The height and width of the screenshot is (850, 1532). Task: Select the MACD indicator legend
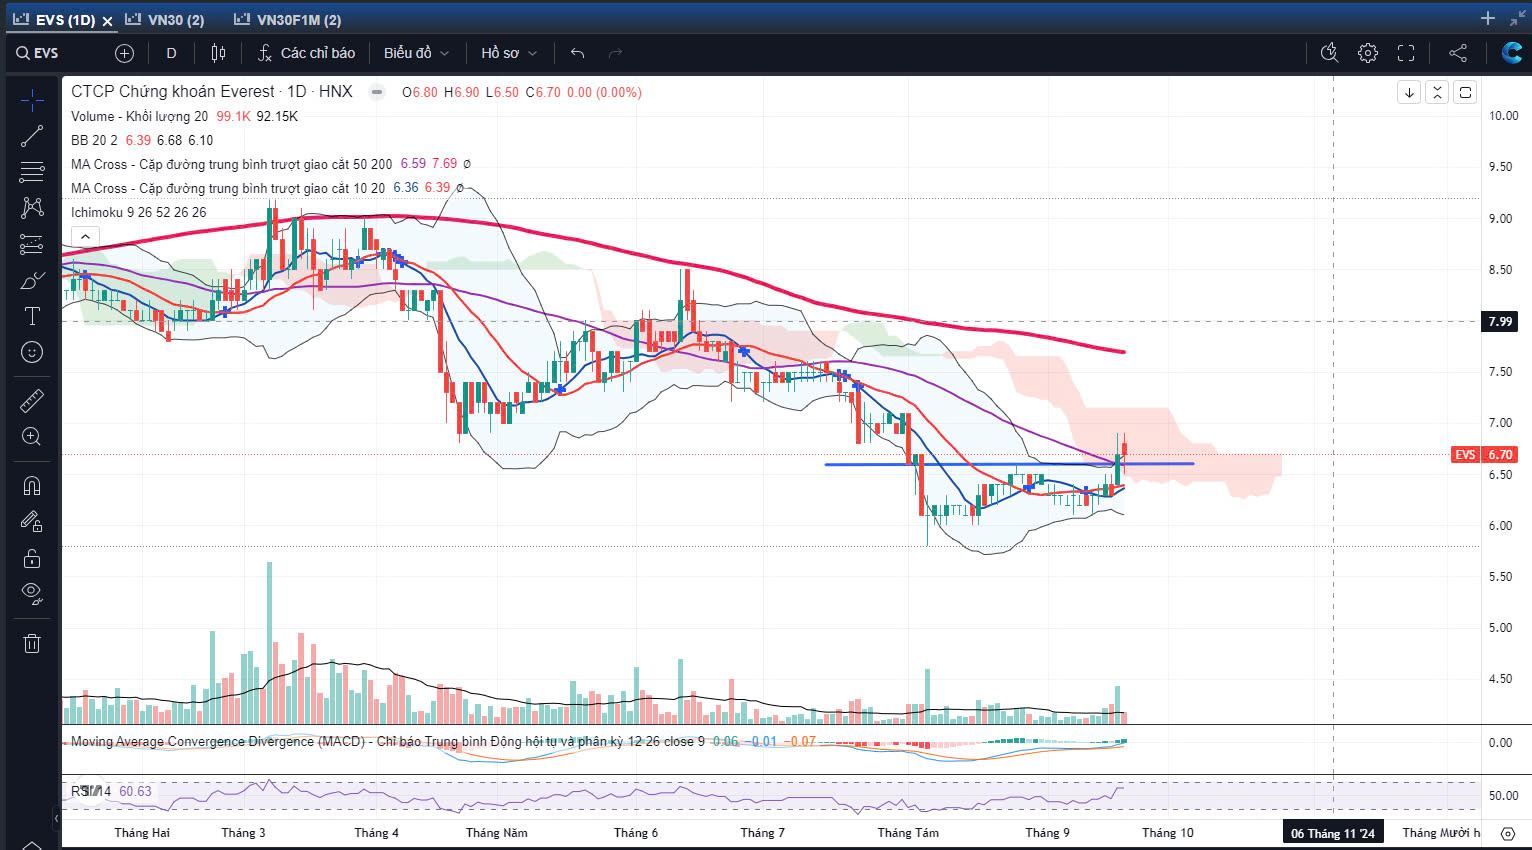click(x=388, y=741)
